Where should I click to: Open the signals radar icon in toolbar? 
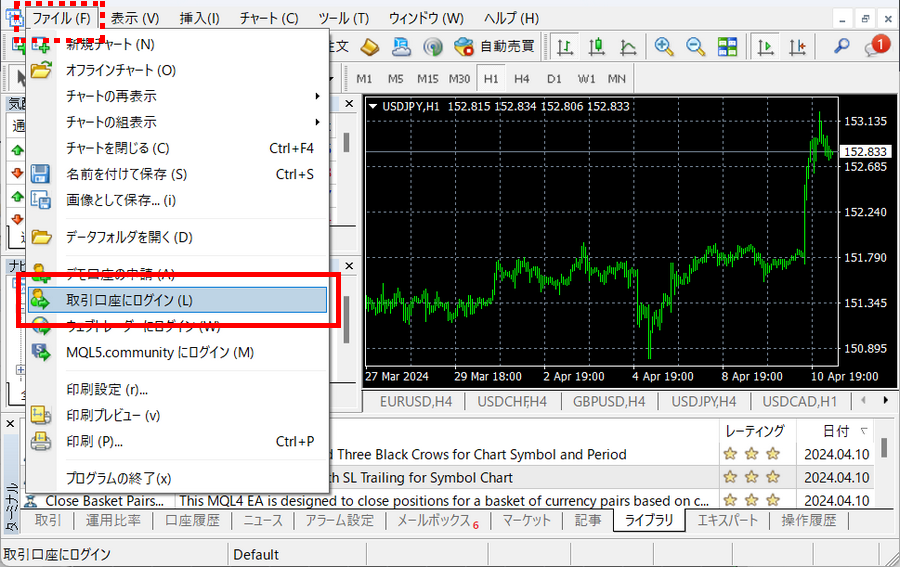(x=433, y=46)
